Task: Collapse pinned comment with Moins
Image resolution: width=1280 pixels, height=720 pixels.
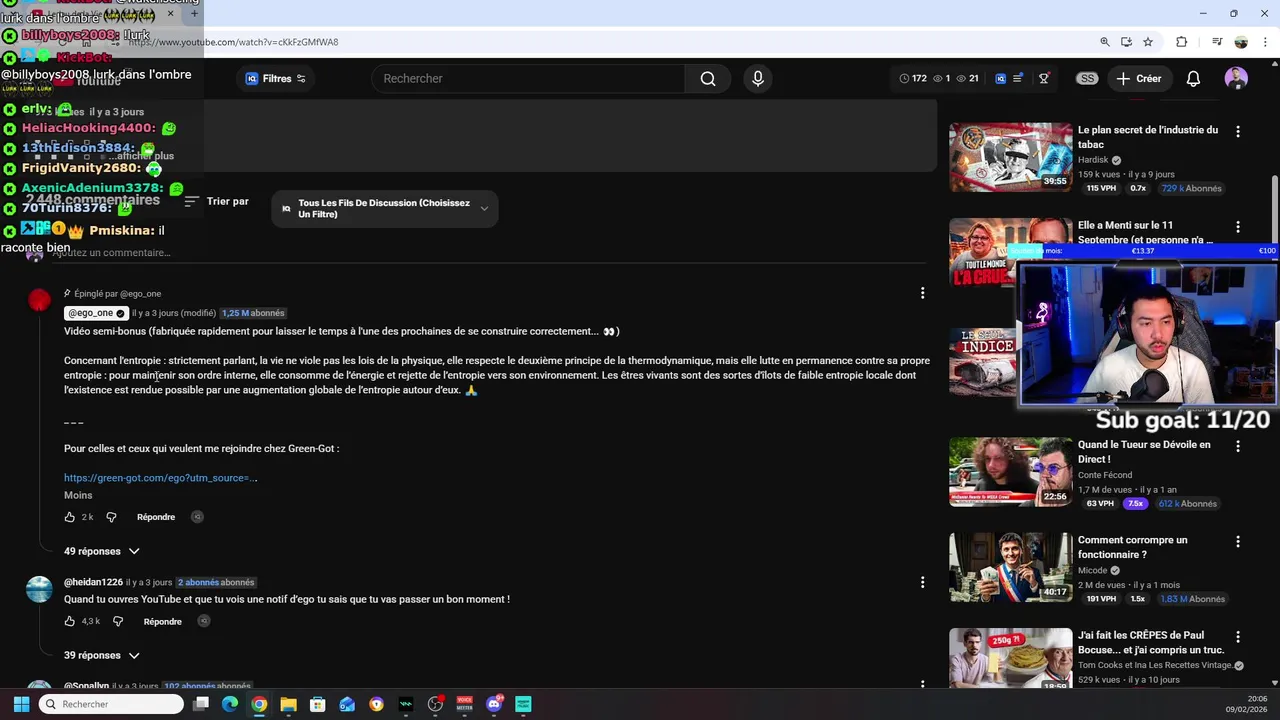Action: point(78,495)
